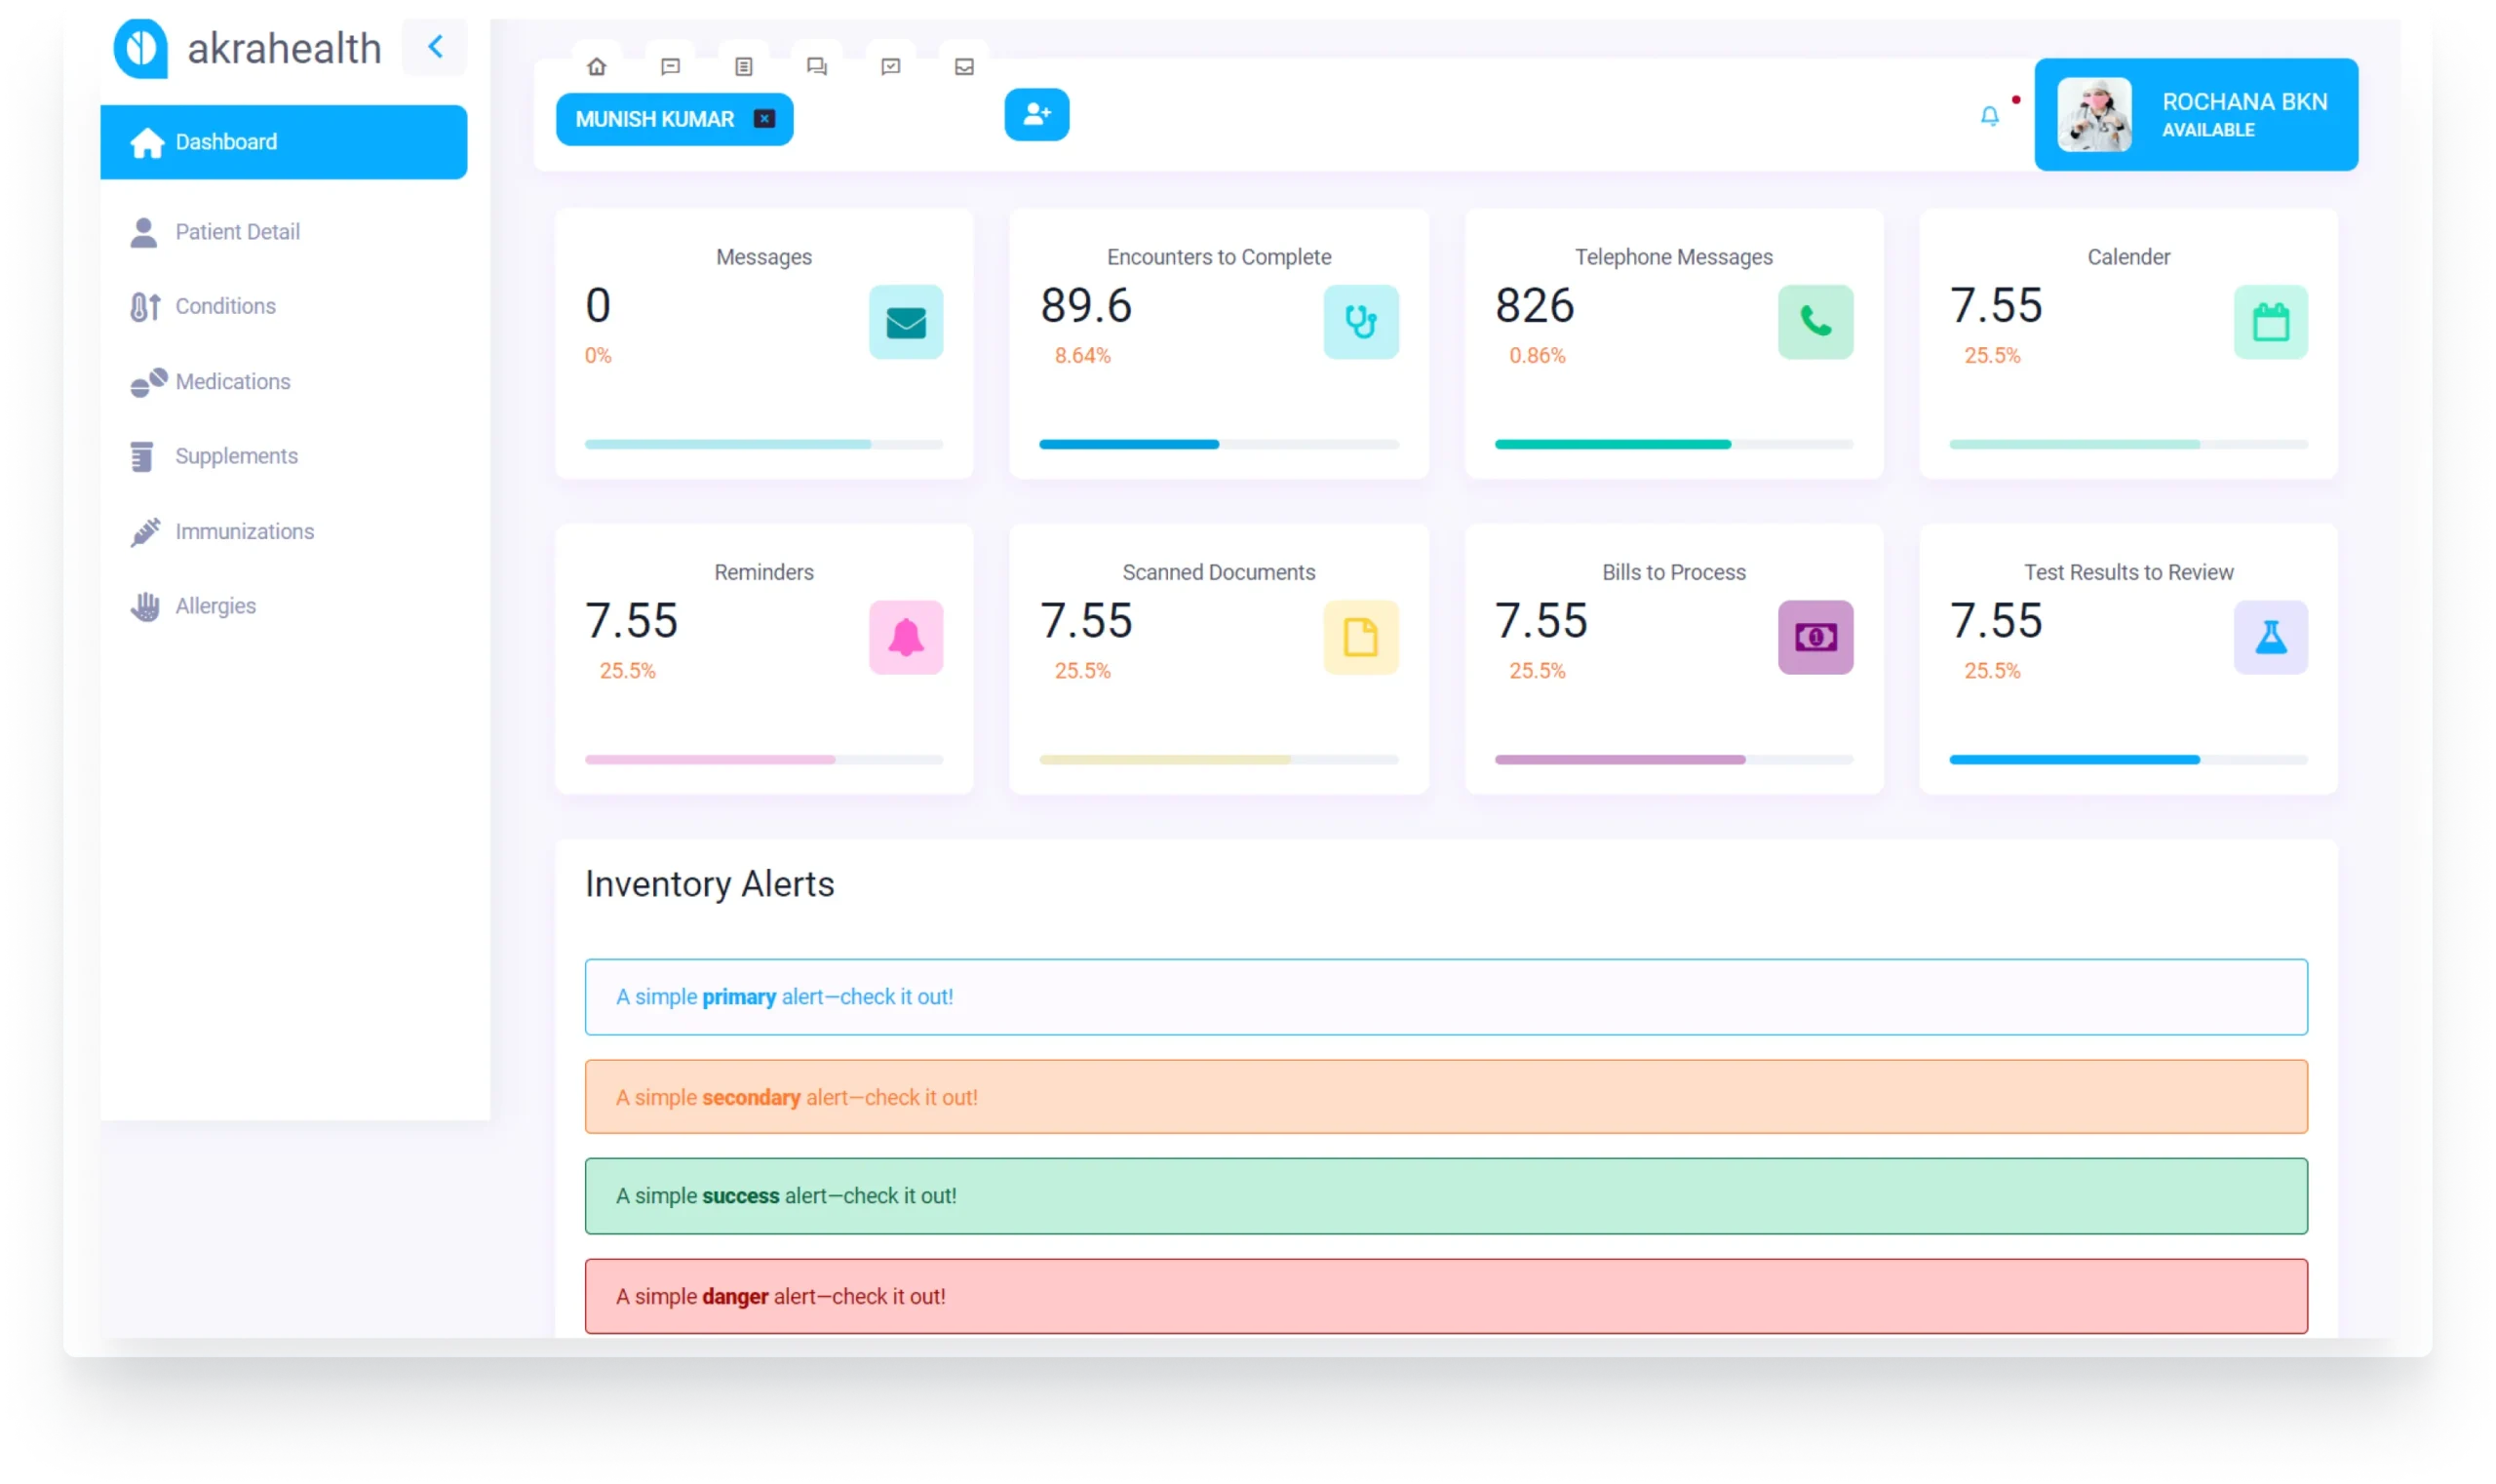The image size is (2496, 1484).
Task: Click the Encounters to Complete progress bar
Action: coord(1219,444)
